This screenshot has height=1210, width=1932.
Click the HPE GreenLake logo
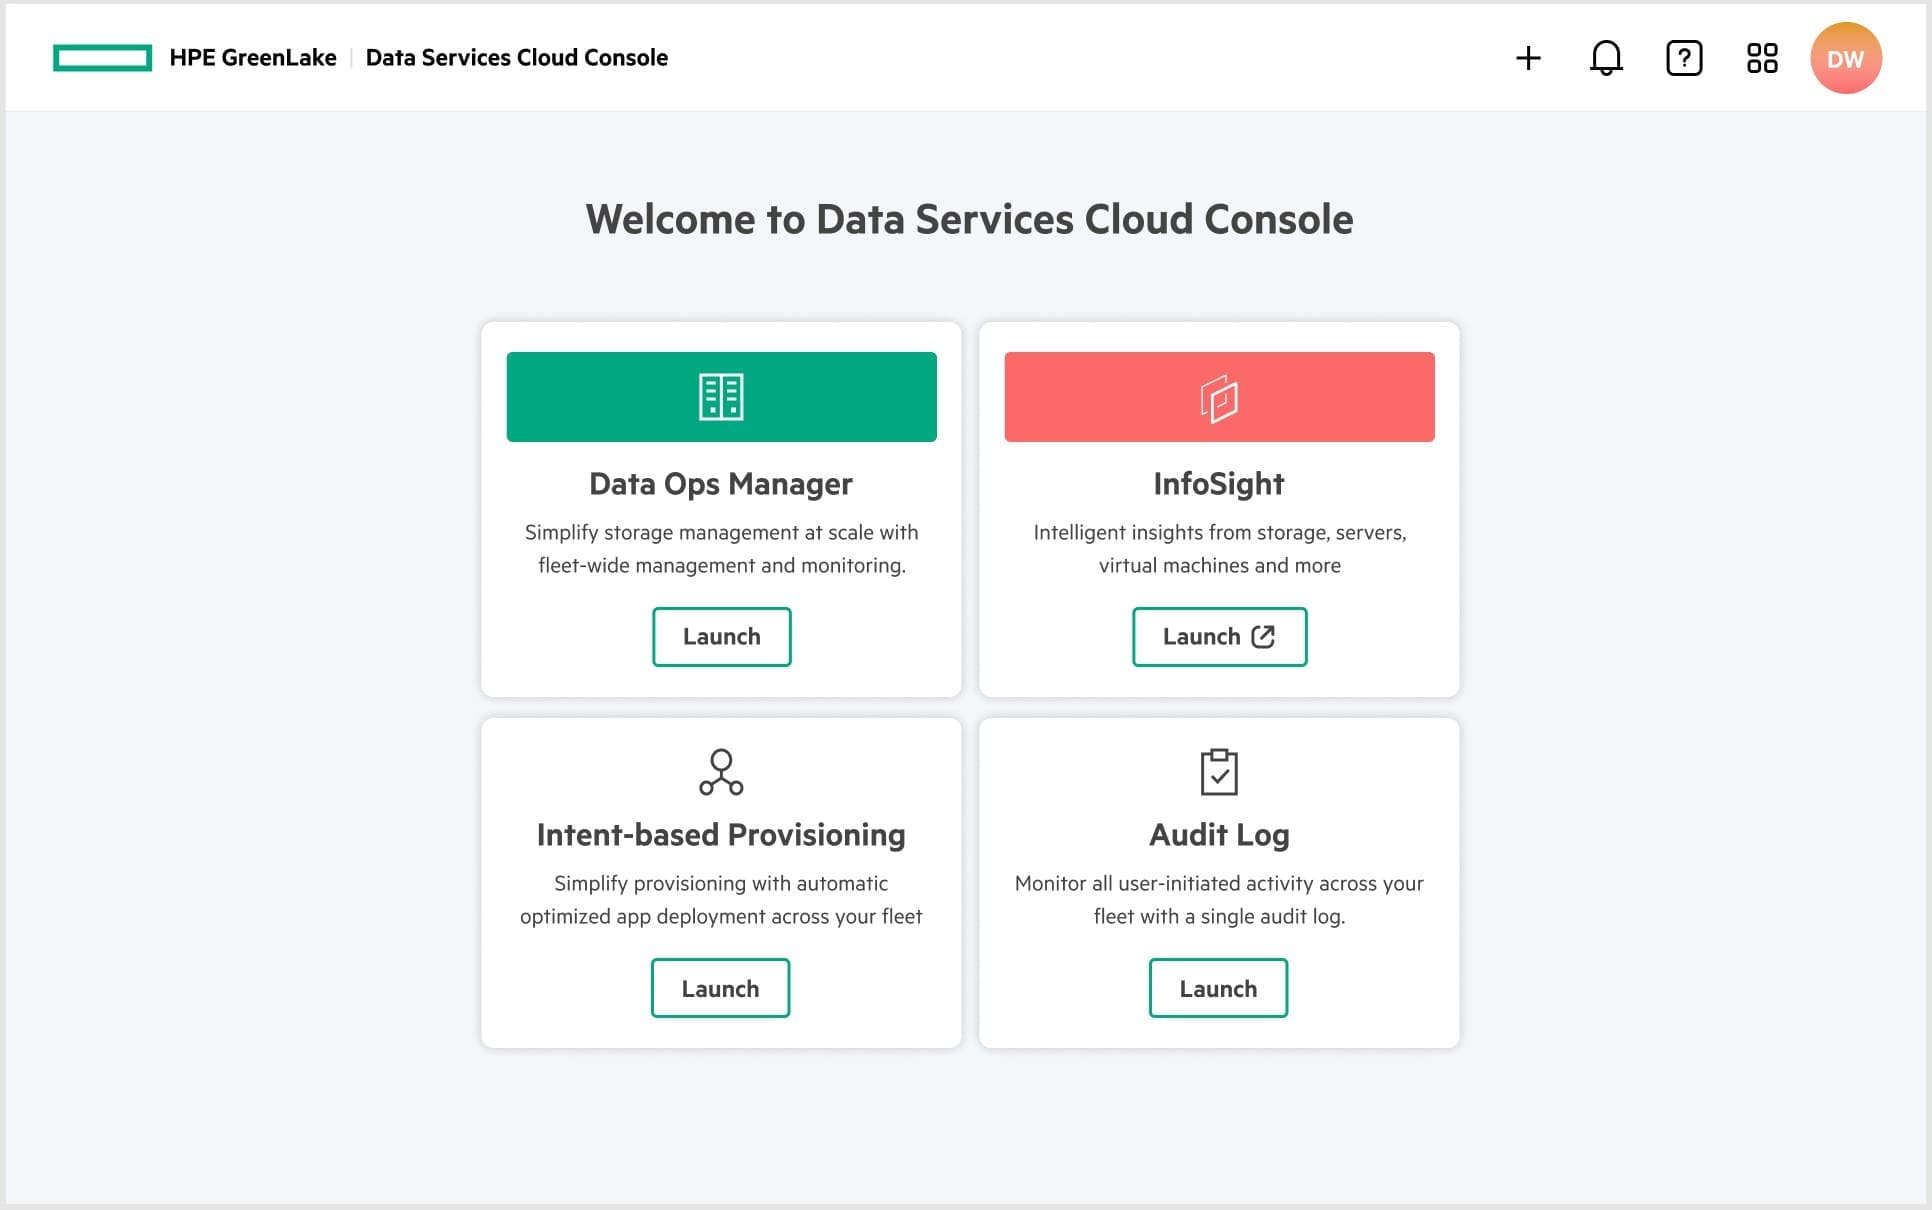(x=102, y=57)
